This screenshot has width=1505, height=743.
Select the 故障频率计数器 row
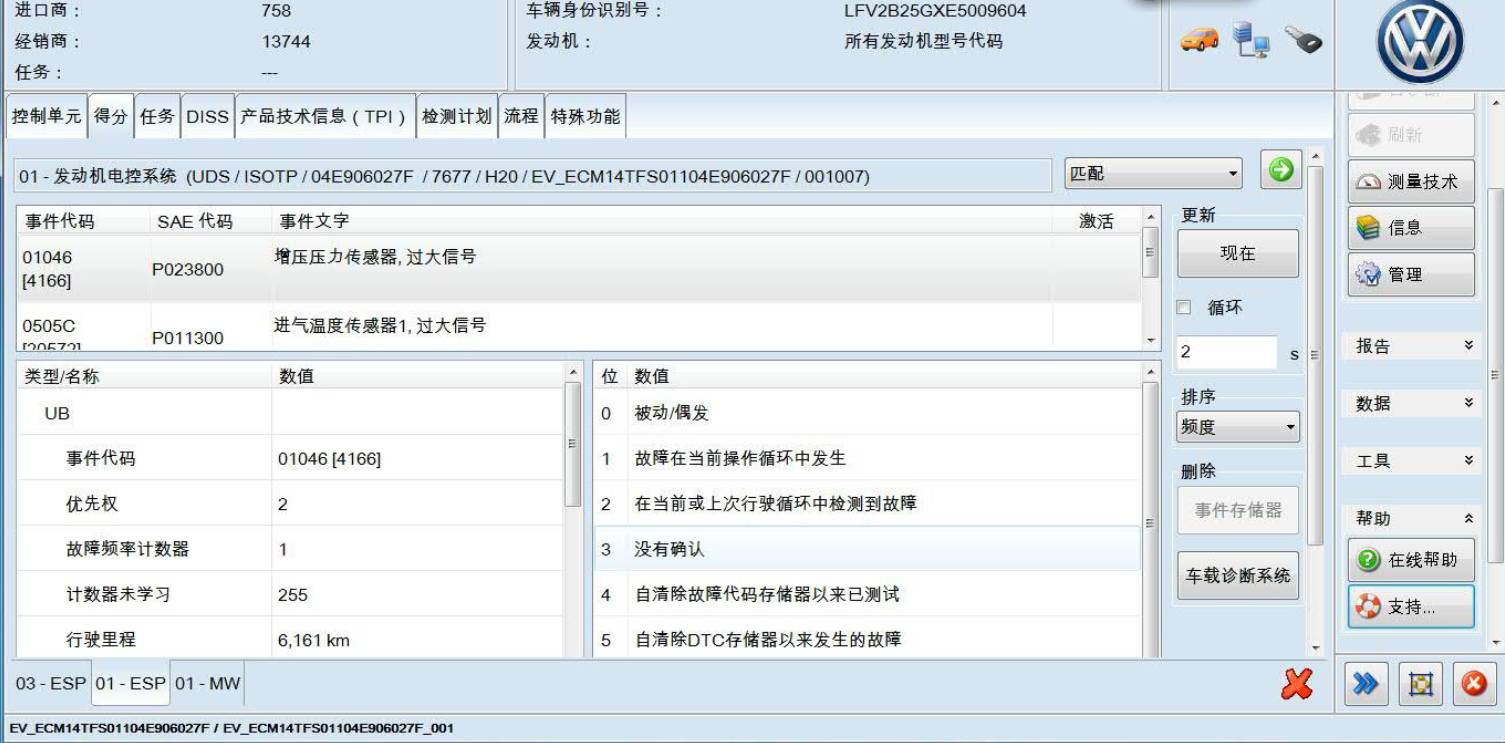[x=291, y=549]
